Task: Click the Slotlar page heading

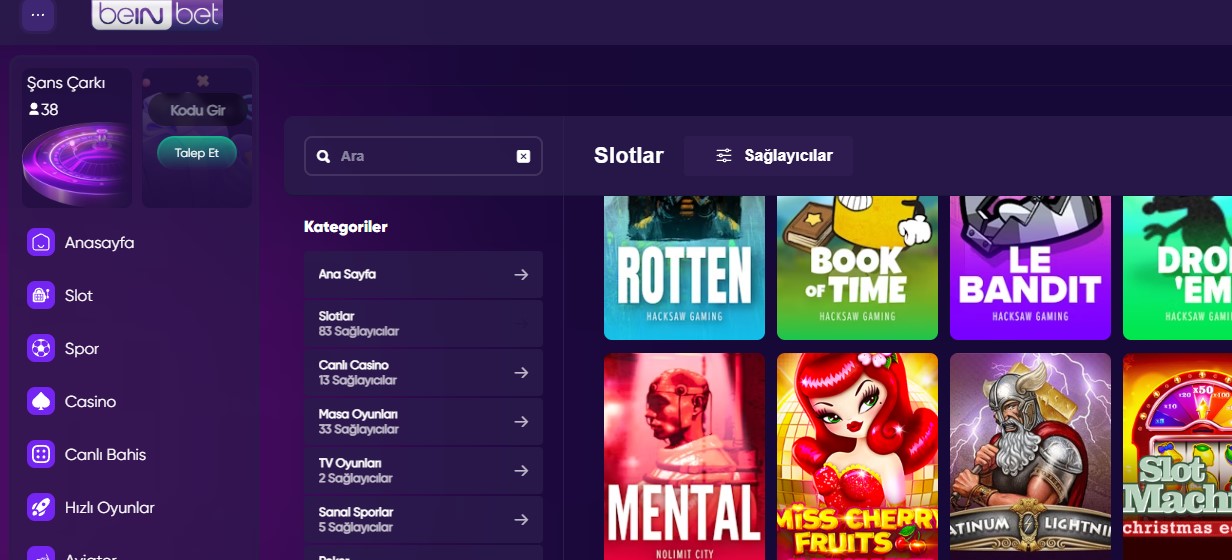Action: pos(628,156)
